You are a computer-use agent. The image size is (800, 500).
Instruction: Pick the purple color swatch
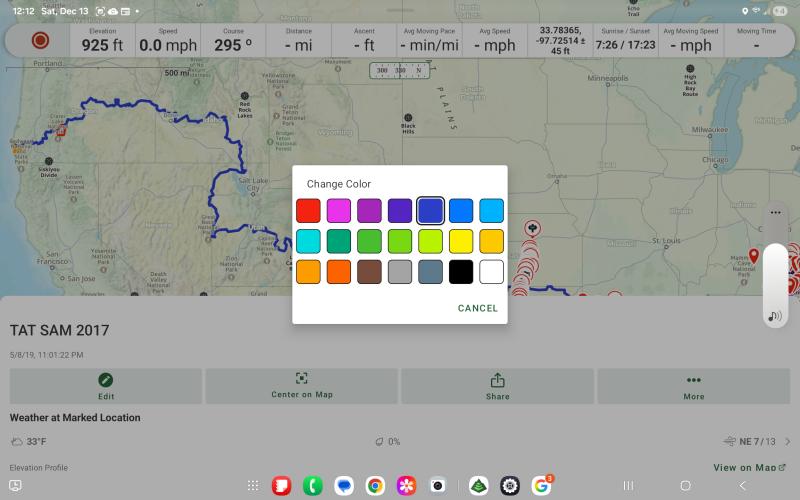click(369, 211)
